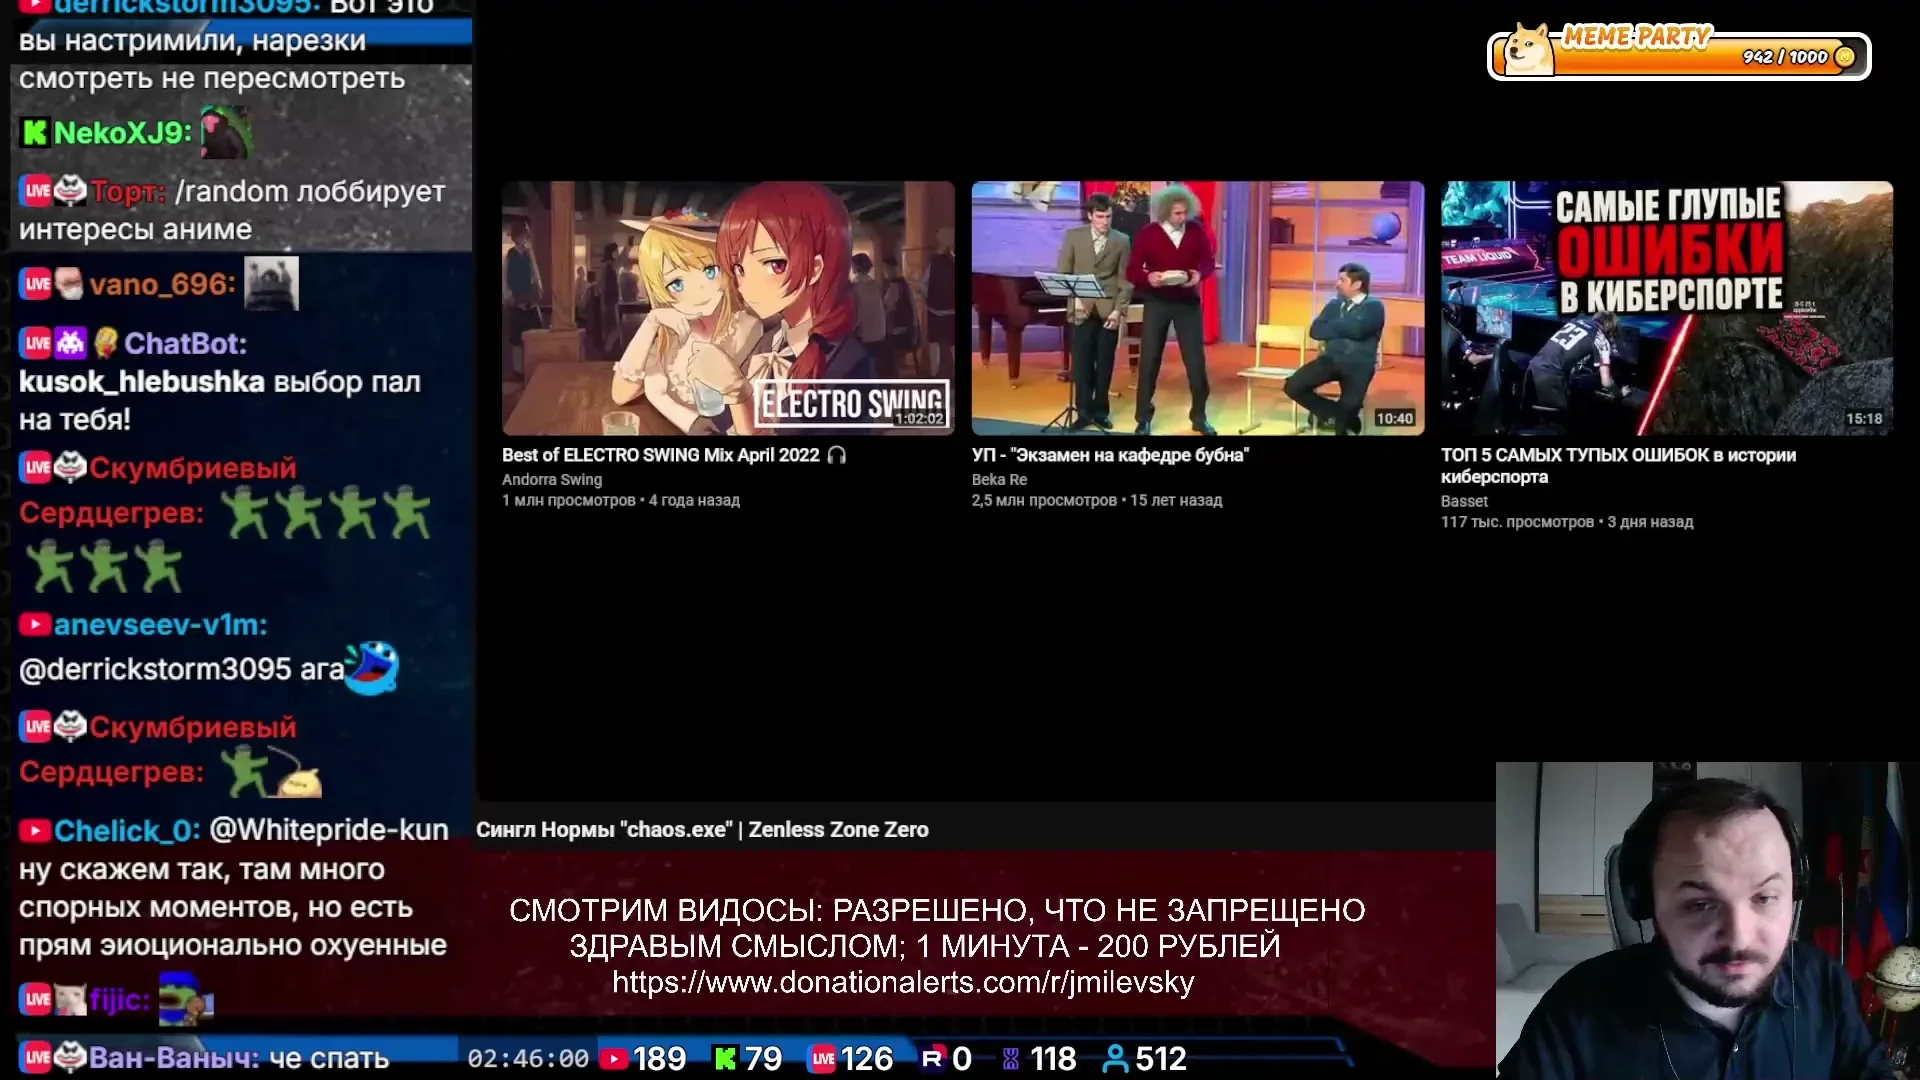Click the YouTube badge beside Chelick_0
The height and width of the screenshot is (1080, 1920).
pos(35,830)
